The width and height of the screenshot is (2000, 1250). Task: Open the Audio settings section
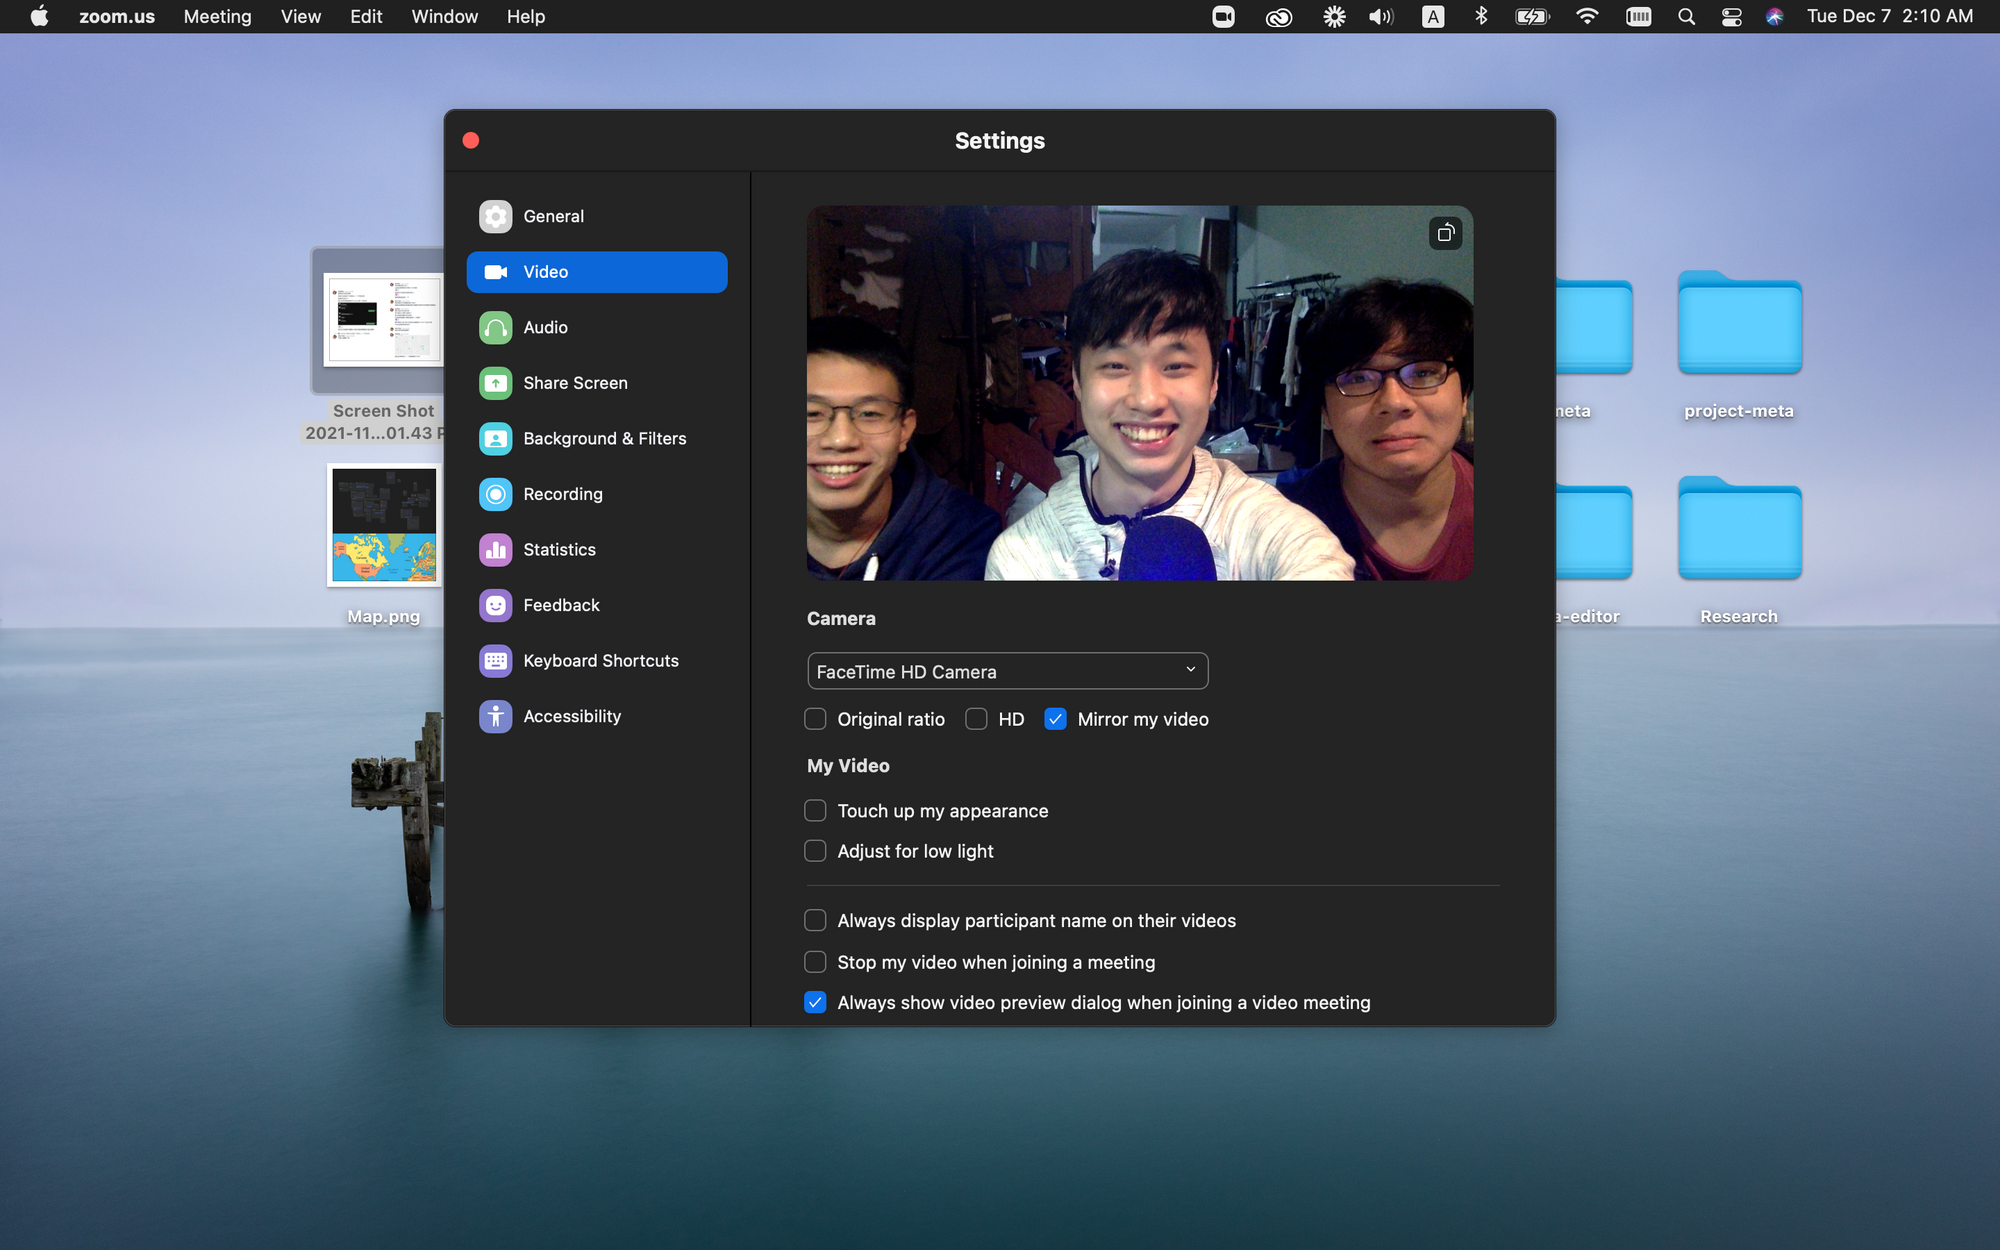545,328
